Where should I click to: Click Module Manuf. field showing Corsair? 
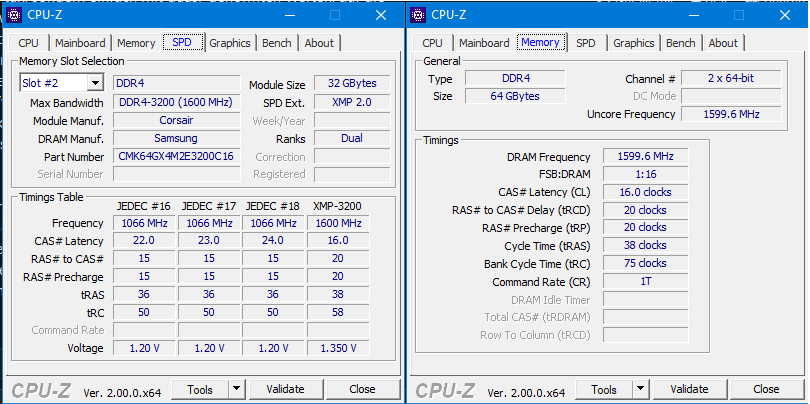[x=176, y=120]
